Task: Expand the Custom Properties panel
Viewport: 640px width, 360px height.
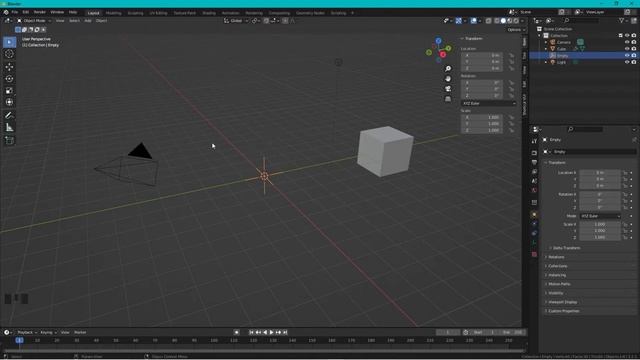Action: 563,311
